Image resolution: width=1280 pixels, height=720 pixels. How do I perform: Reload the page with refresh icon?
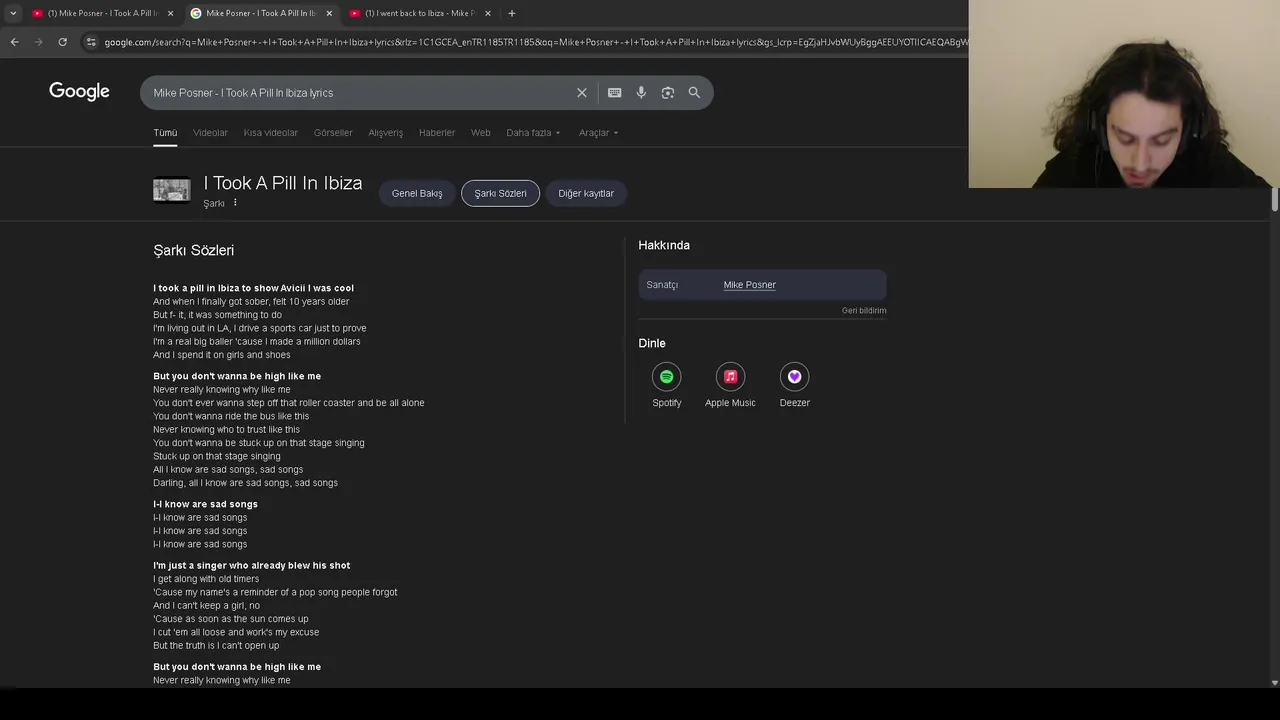tap(62, 42)
